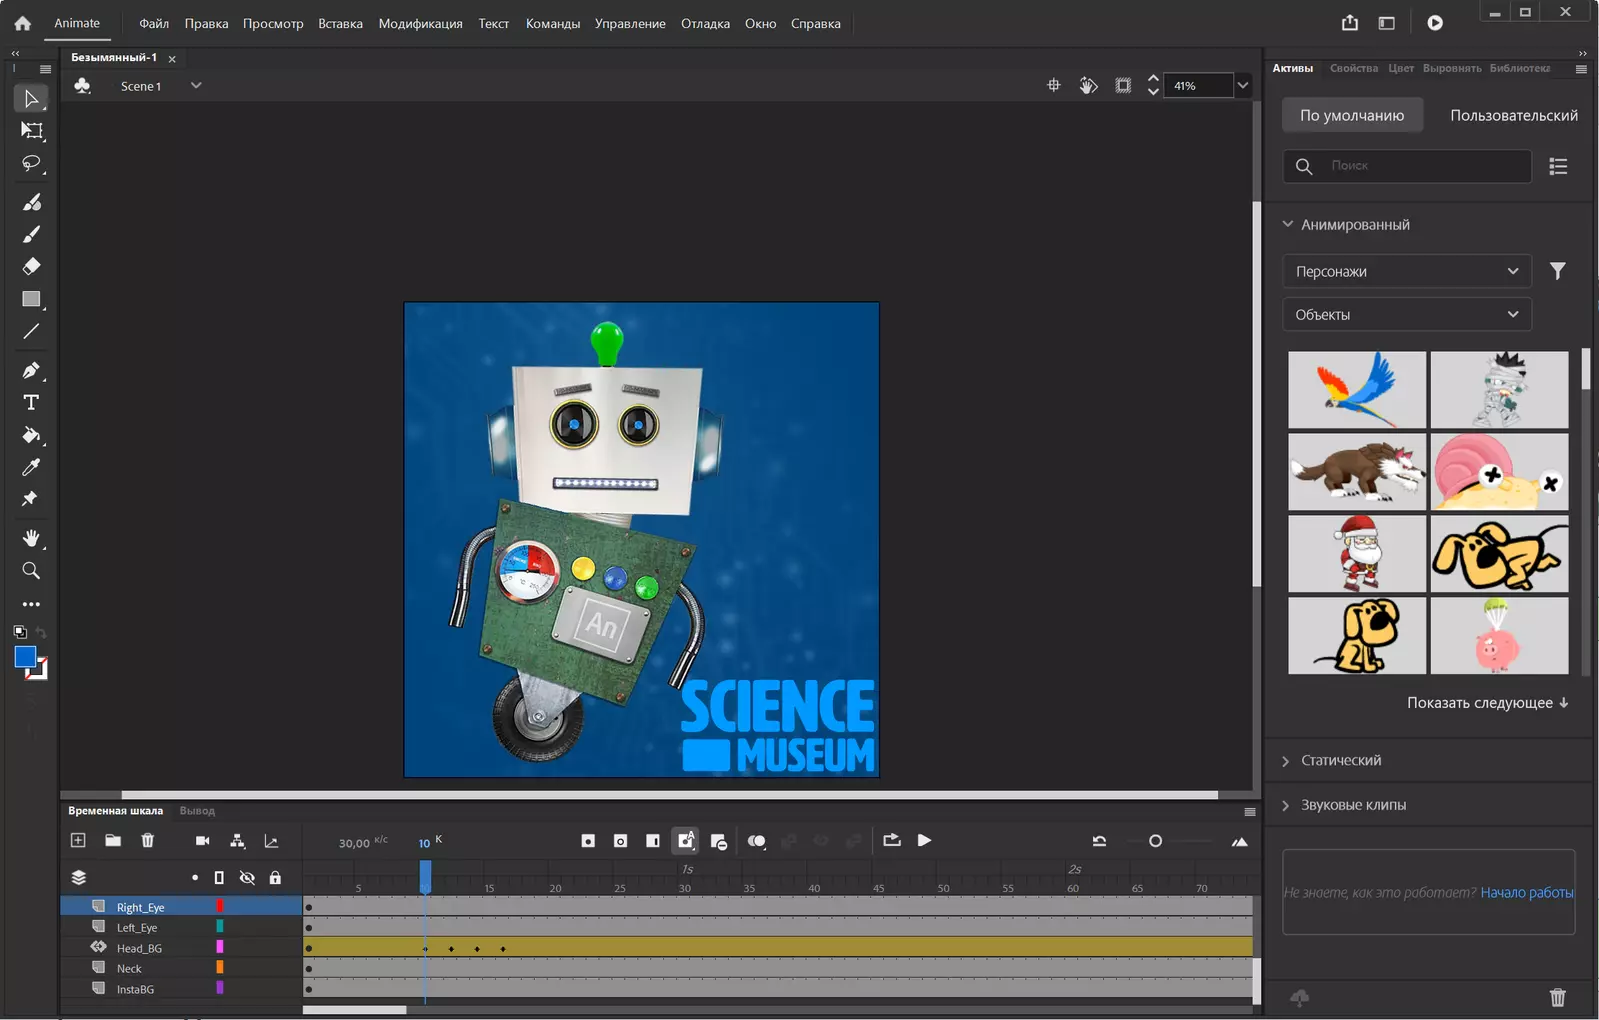Toggle Onion Skin in the timeline
1599x1020 pixels.
tap(757, 841)
